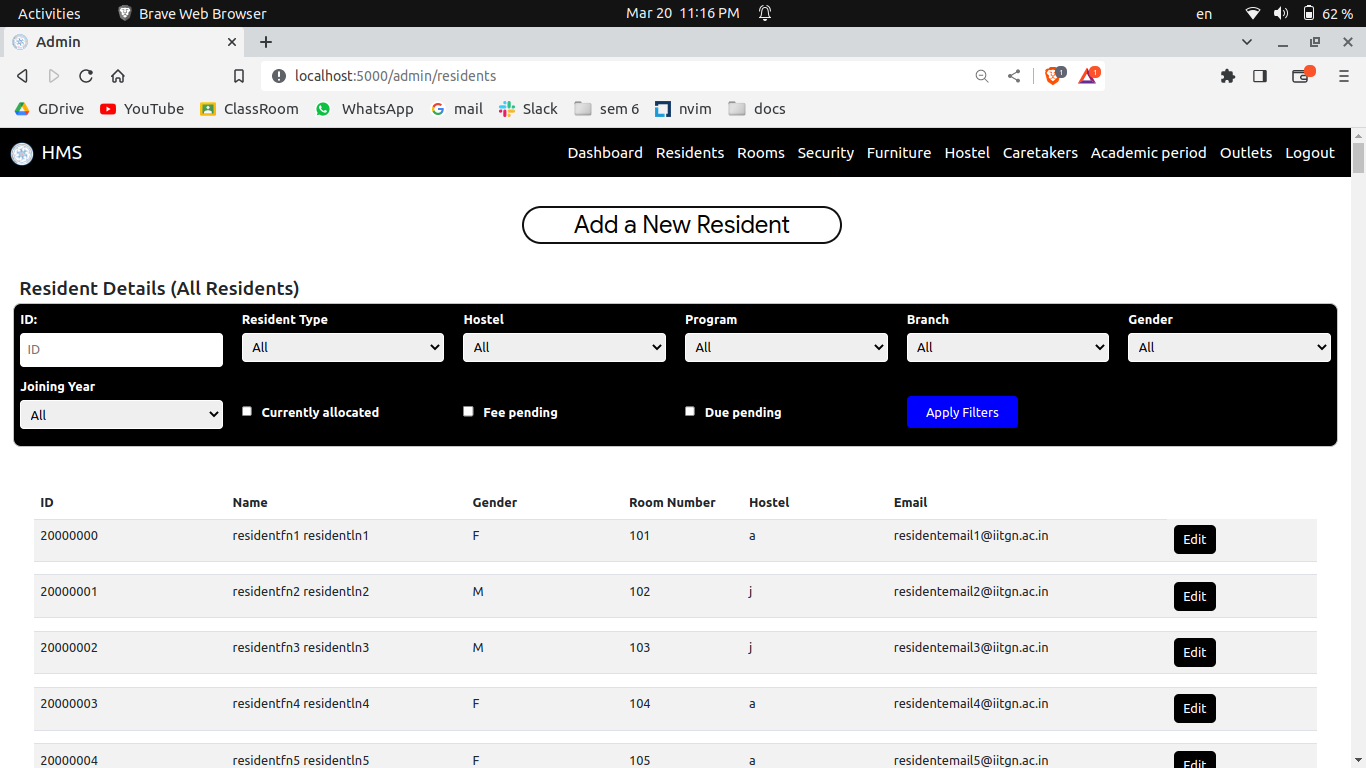Expand the Hostel filter dropdown
This screenshot has height=768, width=1366.
(x=564, y=347)
